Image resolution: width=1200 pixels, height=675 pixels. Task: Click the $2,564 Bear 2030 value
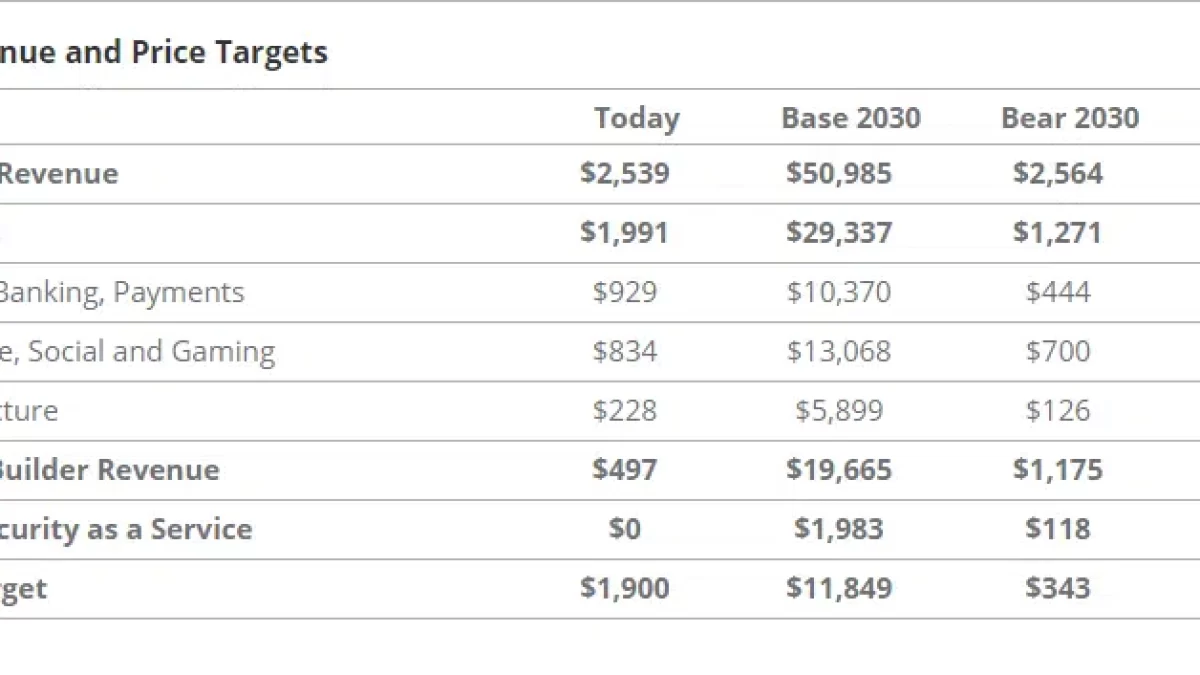(x=1057, y=173)
